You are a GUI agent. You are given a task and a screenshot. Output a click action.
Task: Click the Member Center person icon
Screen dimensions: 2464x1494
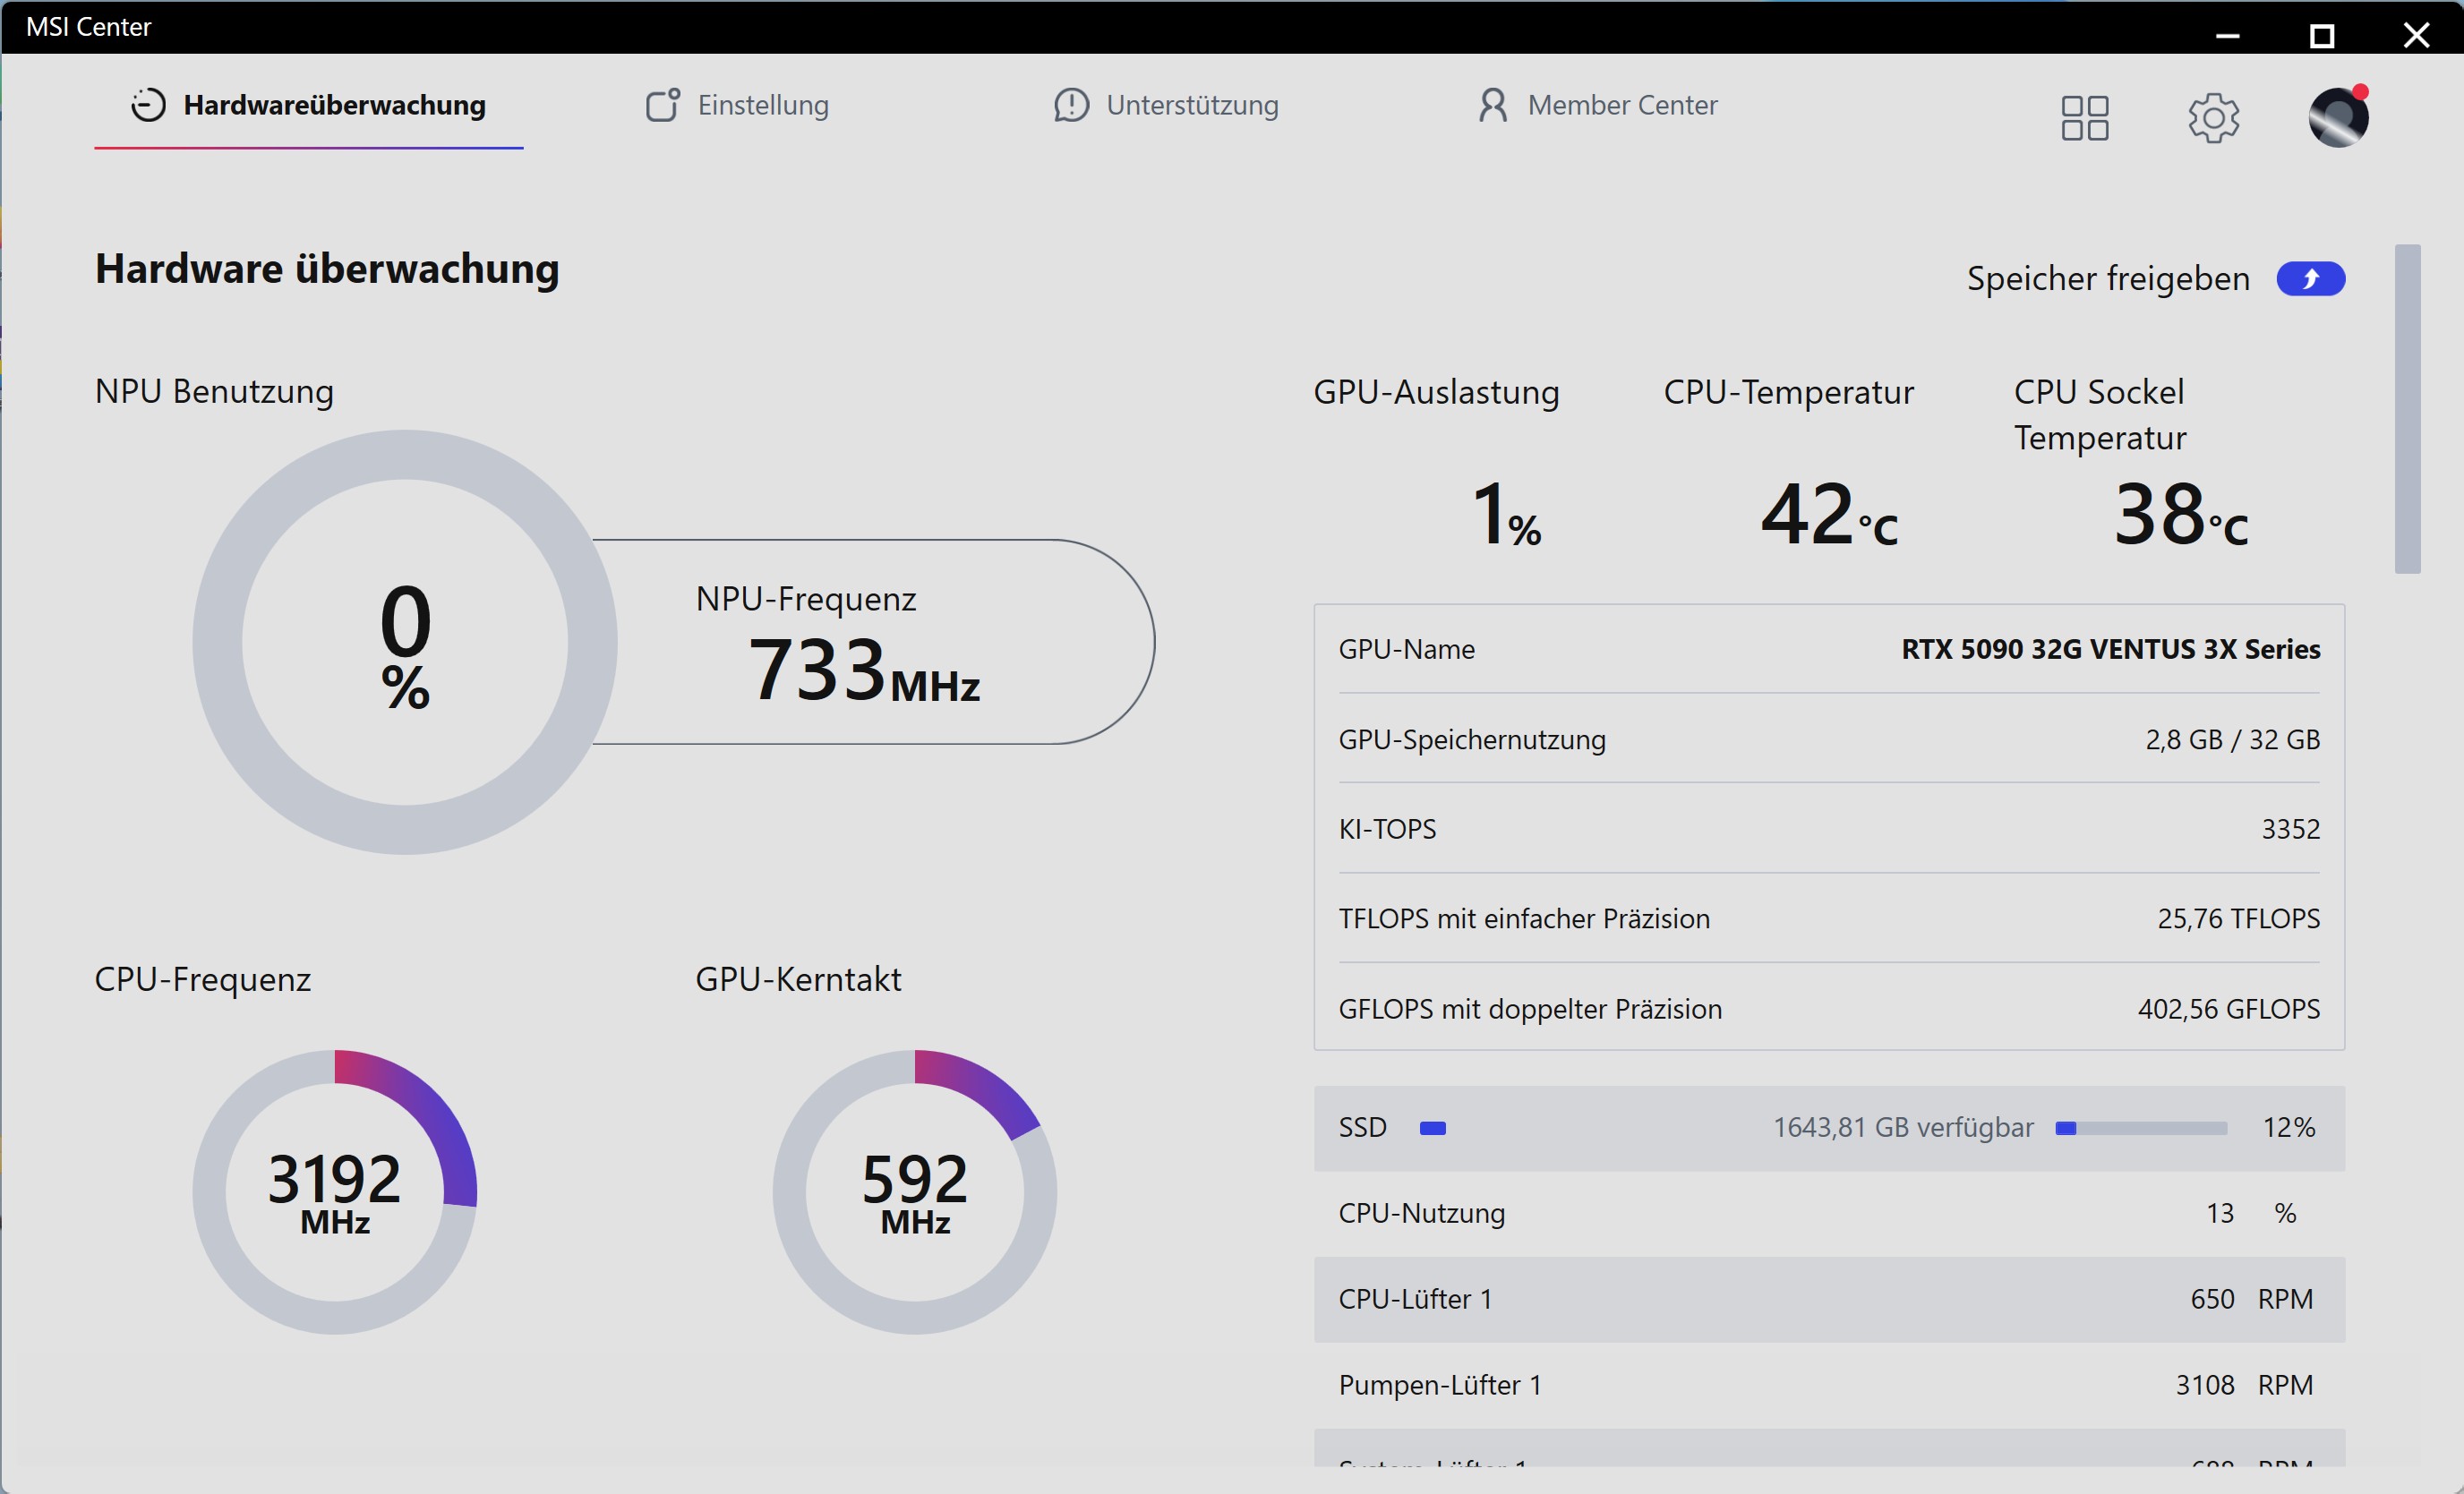point(1492,105)
